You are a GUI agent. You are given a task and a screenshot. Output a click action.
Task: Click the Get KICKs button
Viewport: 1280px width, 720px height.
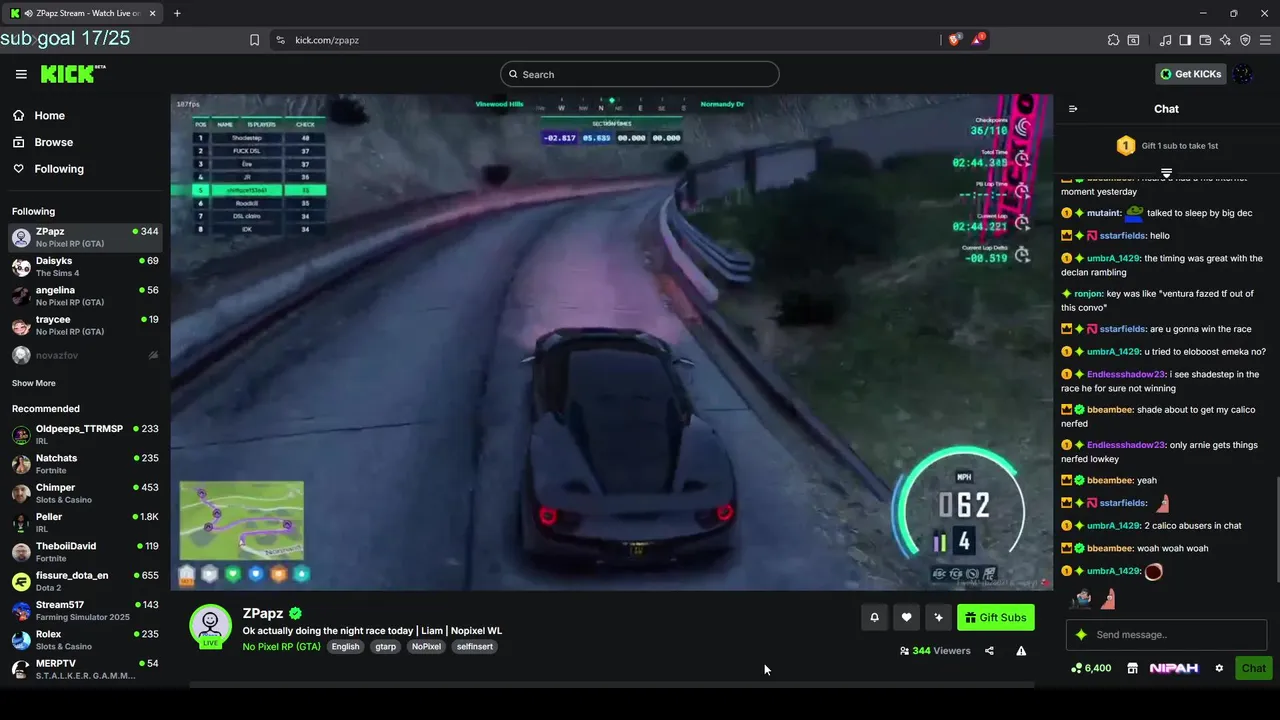1190,74
